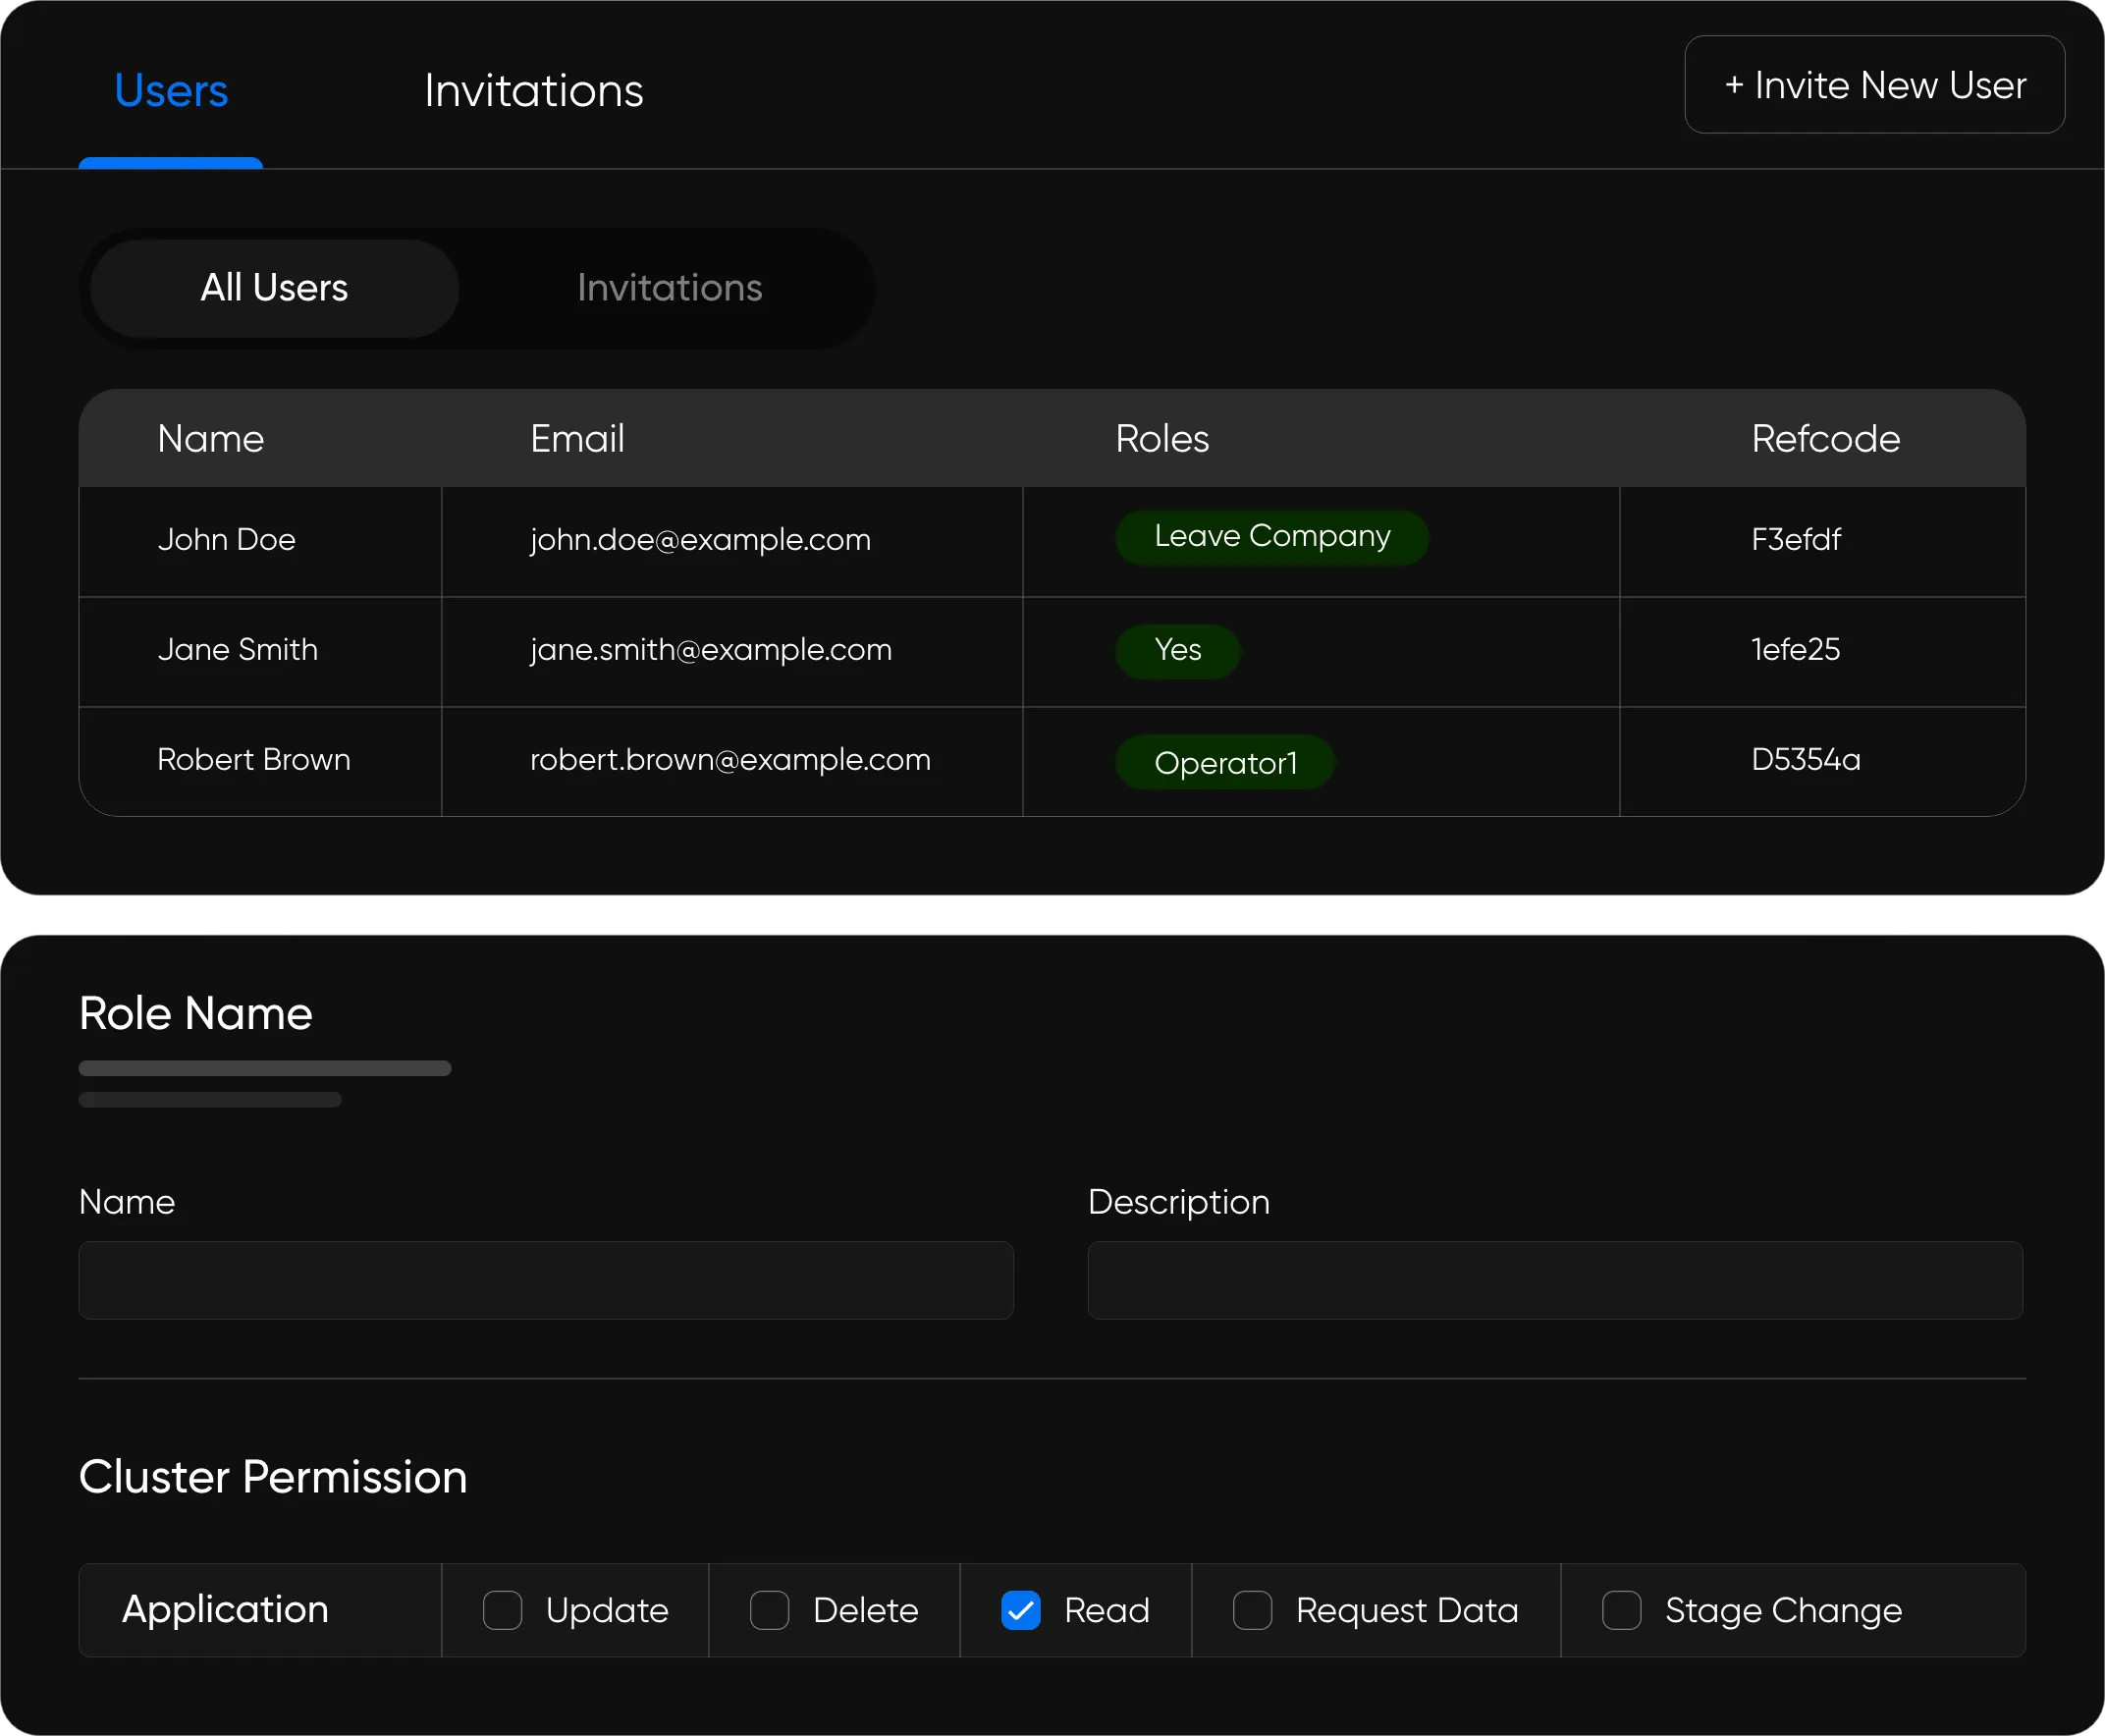The image size is (2105, 1736).
Task: Click the Leave Company role badge
Action: tap(1271, 537)
